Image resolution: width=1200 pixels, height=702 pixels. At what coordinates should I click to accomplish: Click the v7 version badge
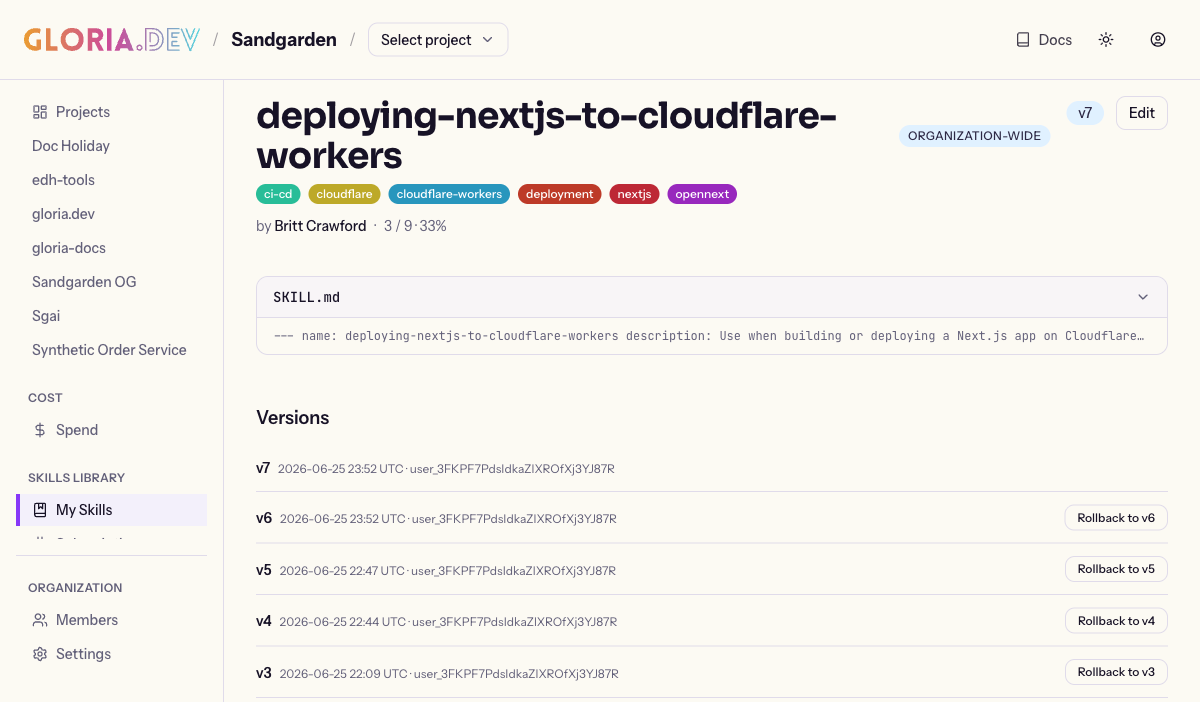pyautogui.click(x=1085, y=113)
